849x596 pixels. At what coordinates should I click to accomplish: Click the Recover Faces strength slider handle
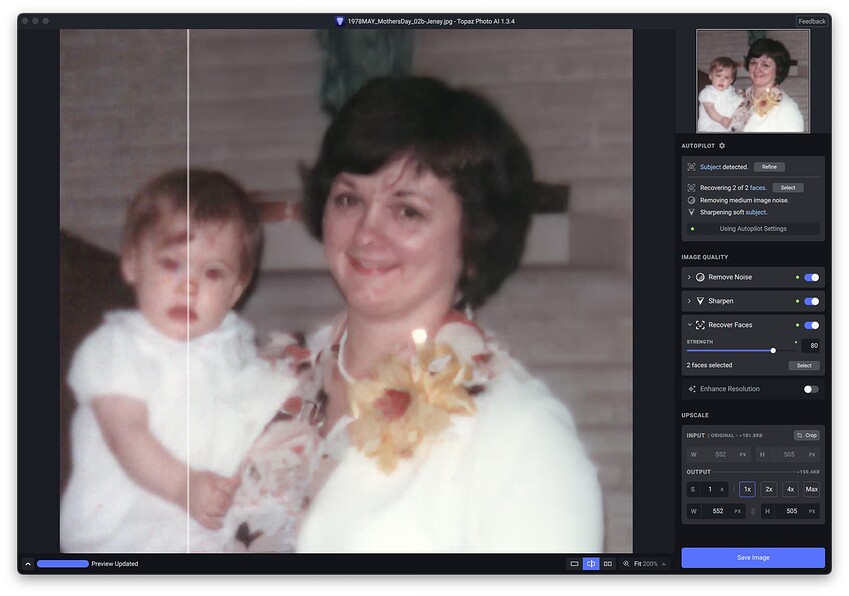773,351
